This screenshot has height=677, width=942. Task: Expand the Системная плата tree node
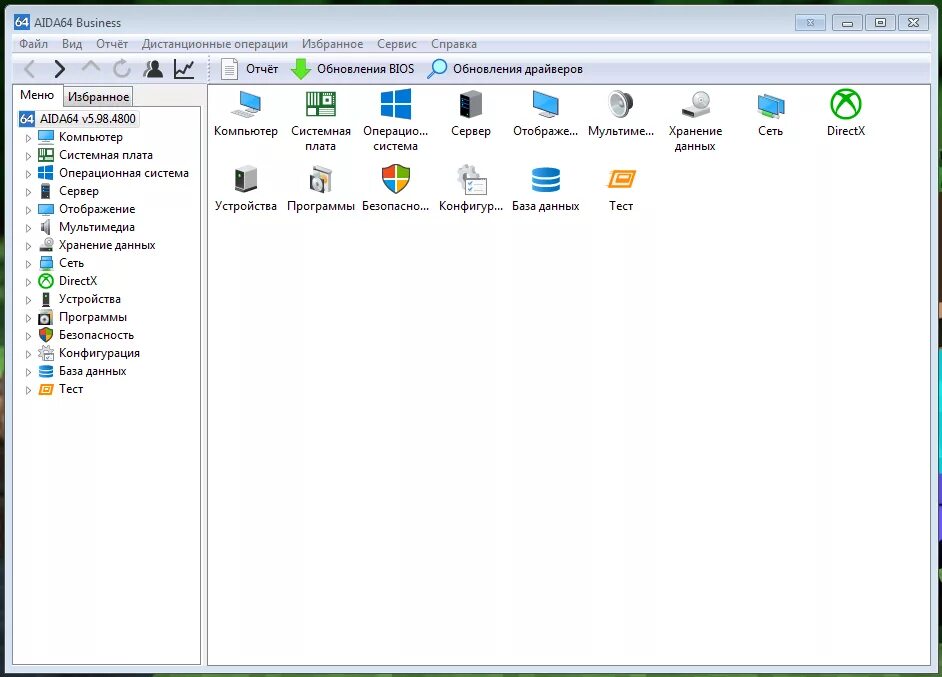28,156
